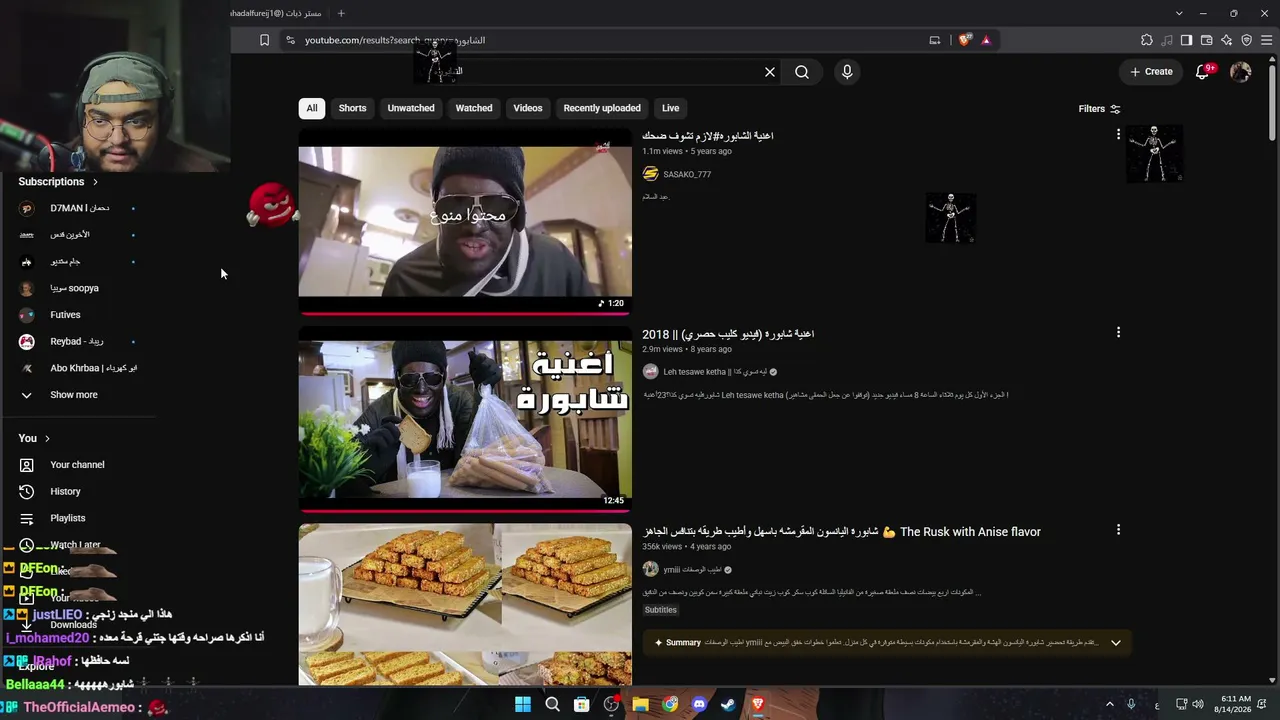Open the 1:20 video thumbnail
The width and height of the screenshot is (1280, 720).
465,221
